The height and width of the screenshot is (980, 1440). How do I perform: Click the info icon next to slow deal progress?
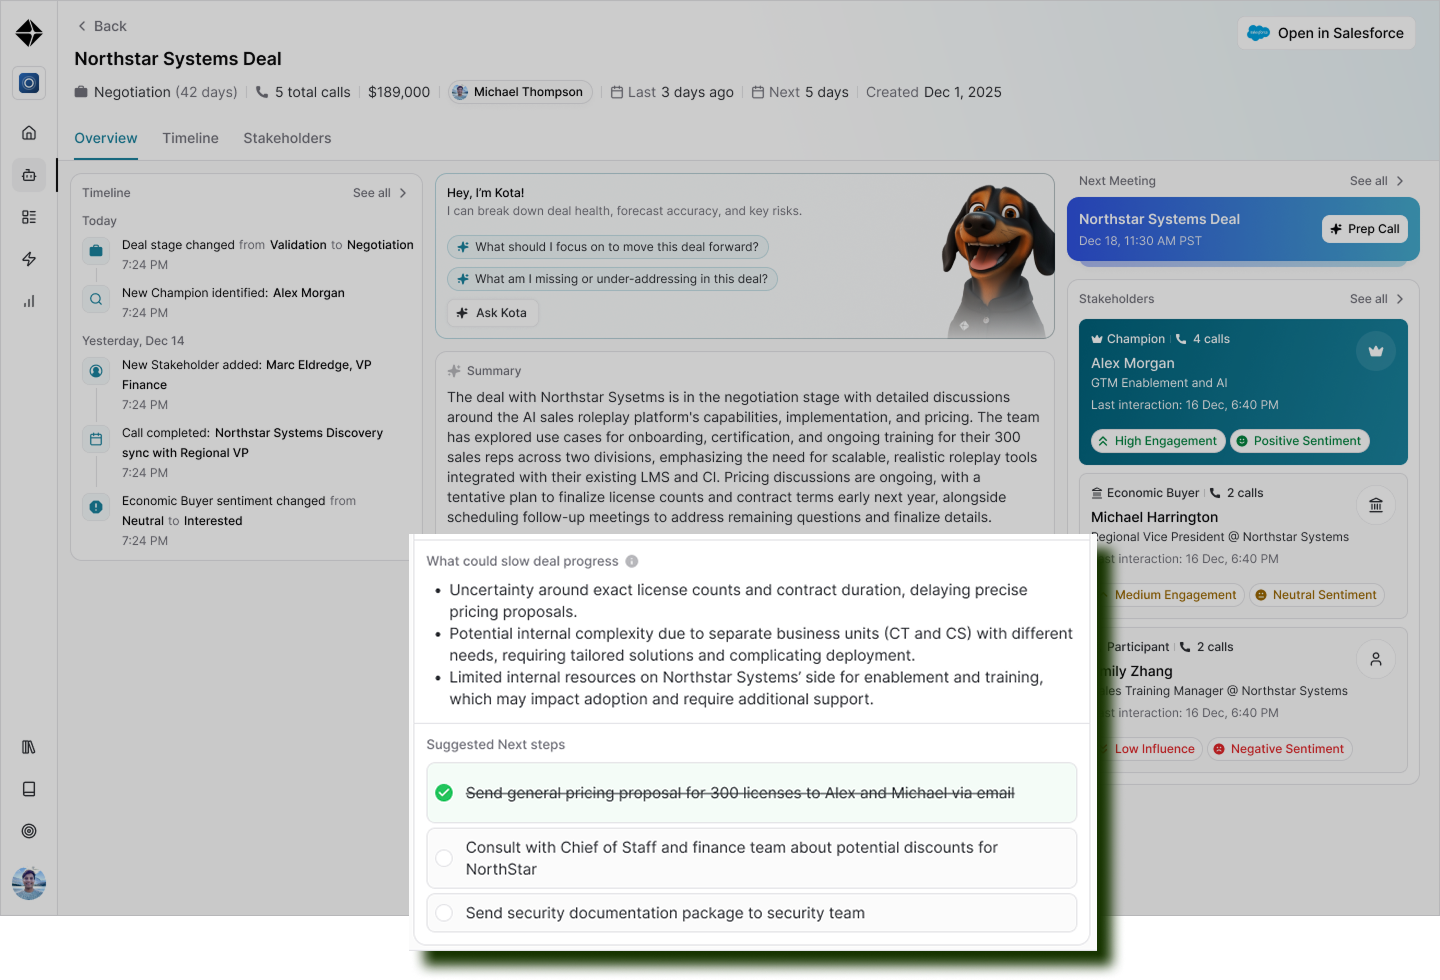(x=632, y=561)
